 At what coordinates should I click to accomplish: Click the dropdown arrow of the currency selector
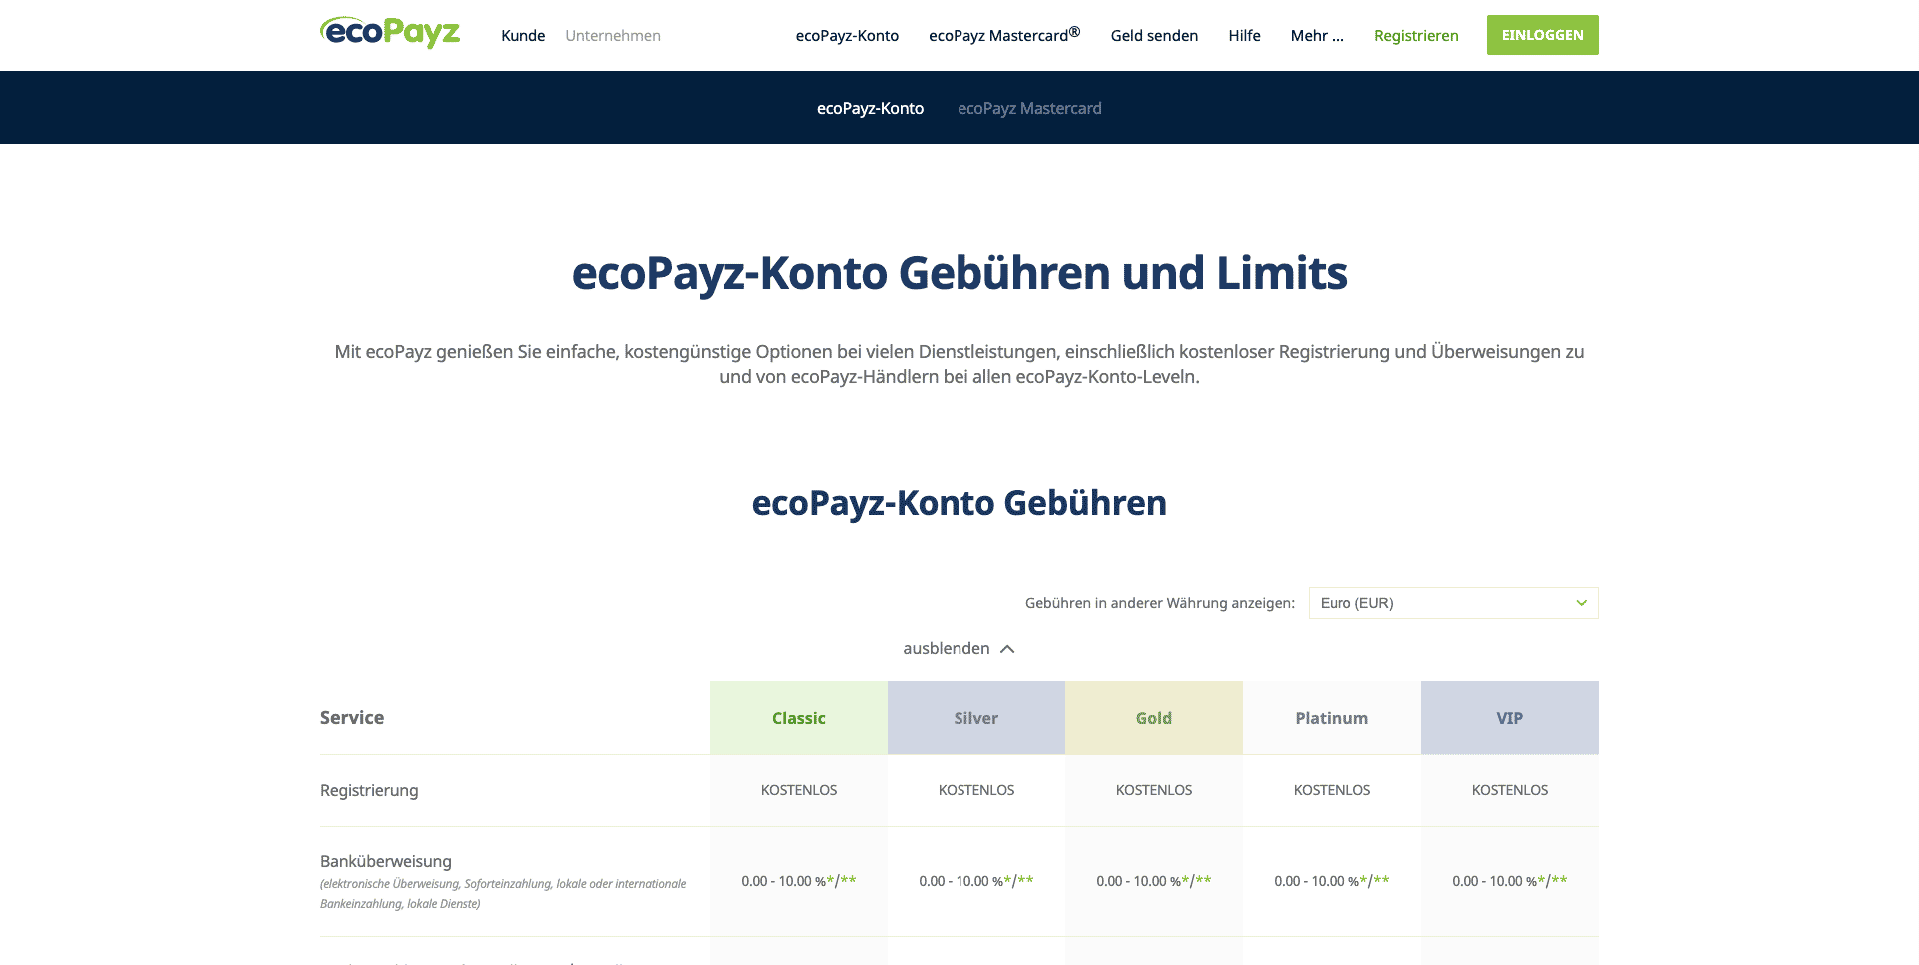(1581, 603)
